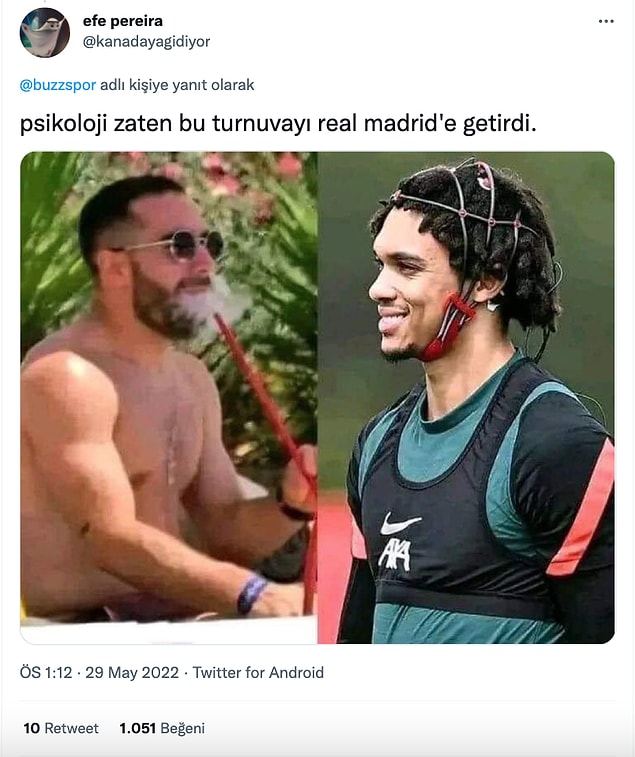Open the @buzzspor mention link
The height and width of the screenshot is (757, 635).
tap(57, 85)
